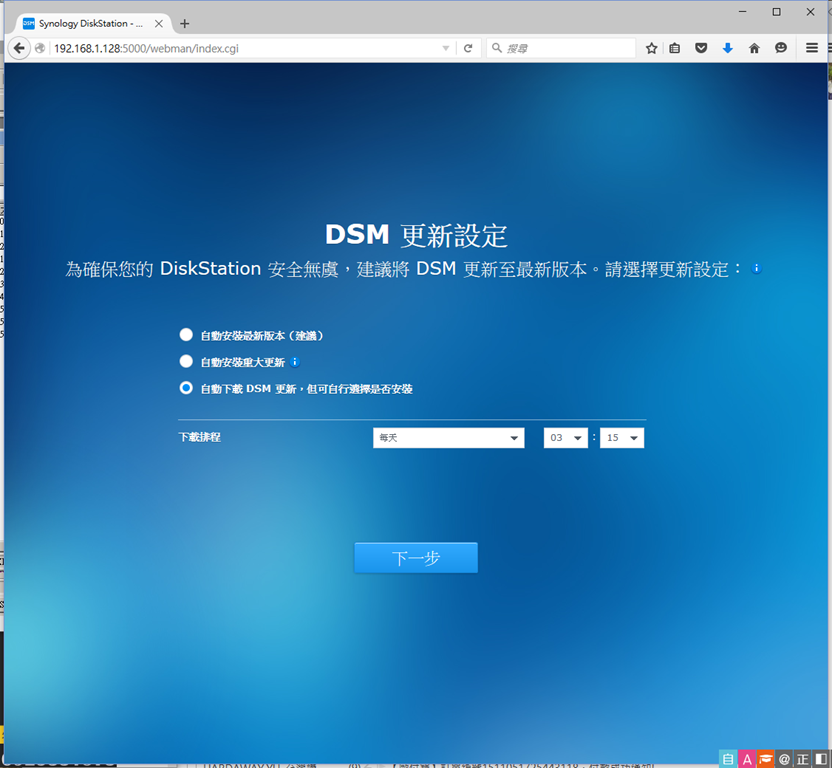Viewport: 832px width, 768px height.
Task: Go back with the browser back arrow
Action: click(19, 48)
